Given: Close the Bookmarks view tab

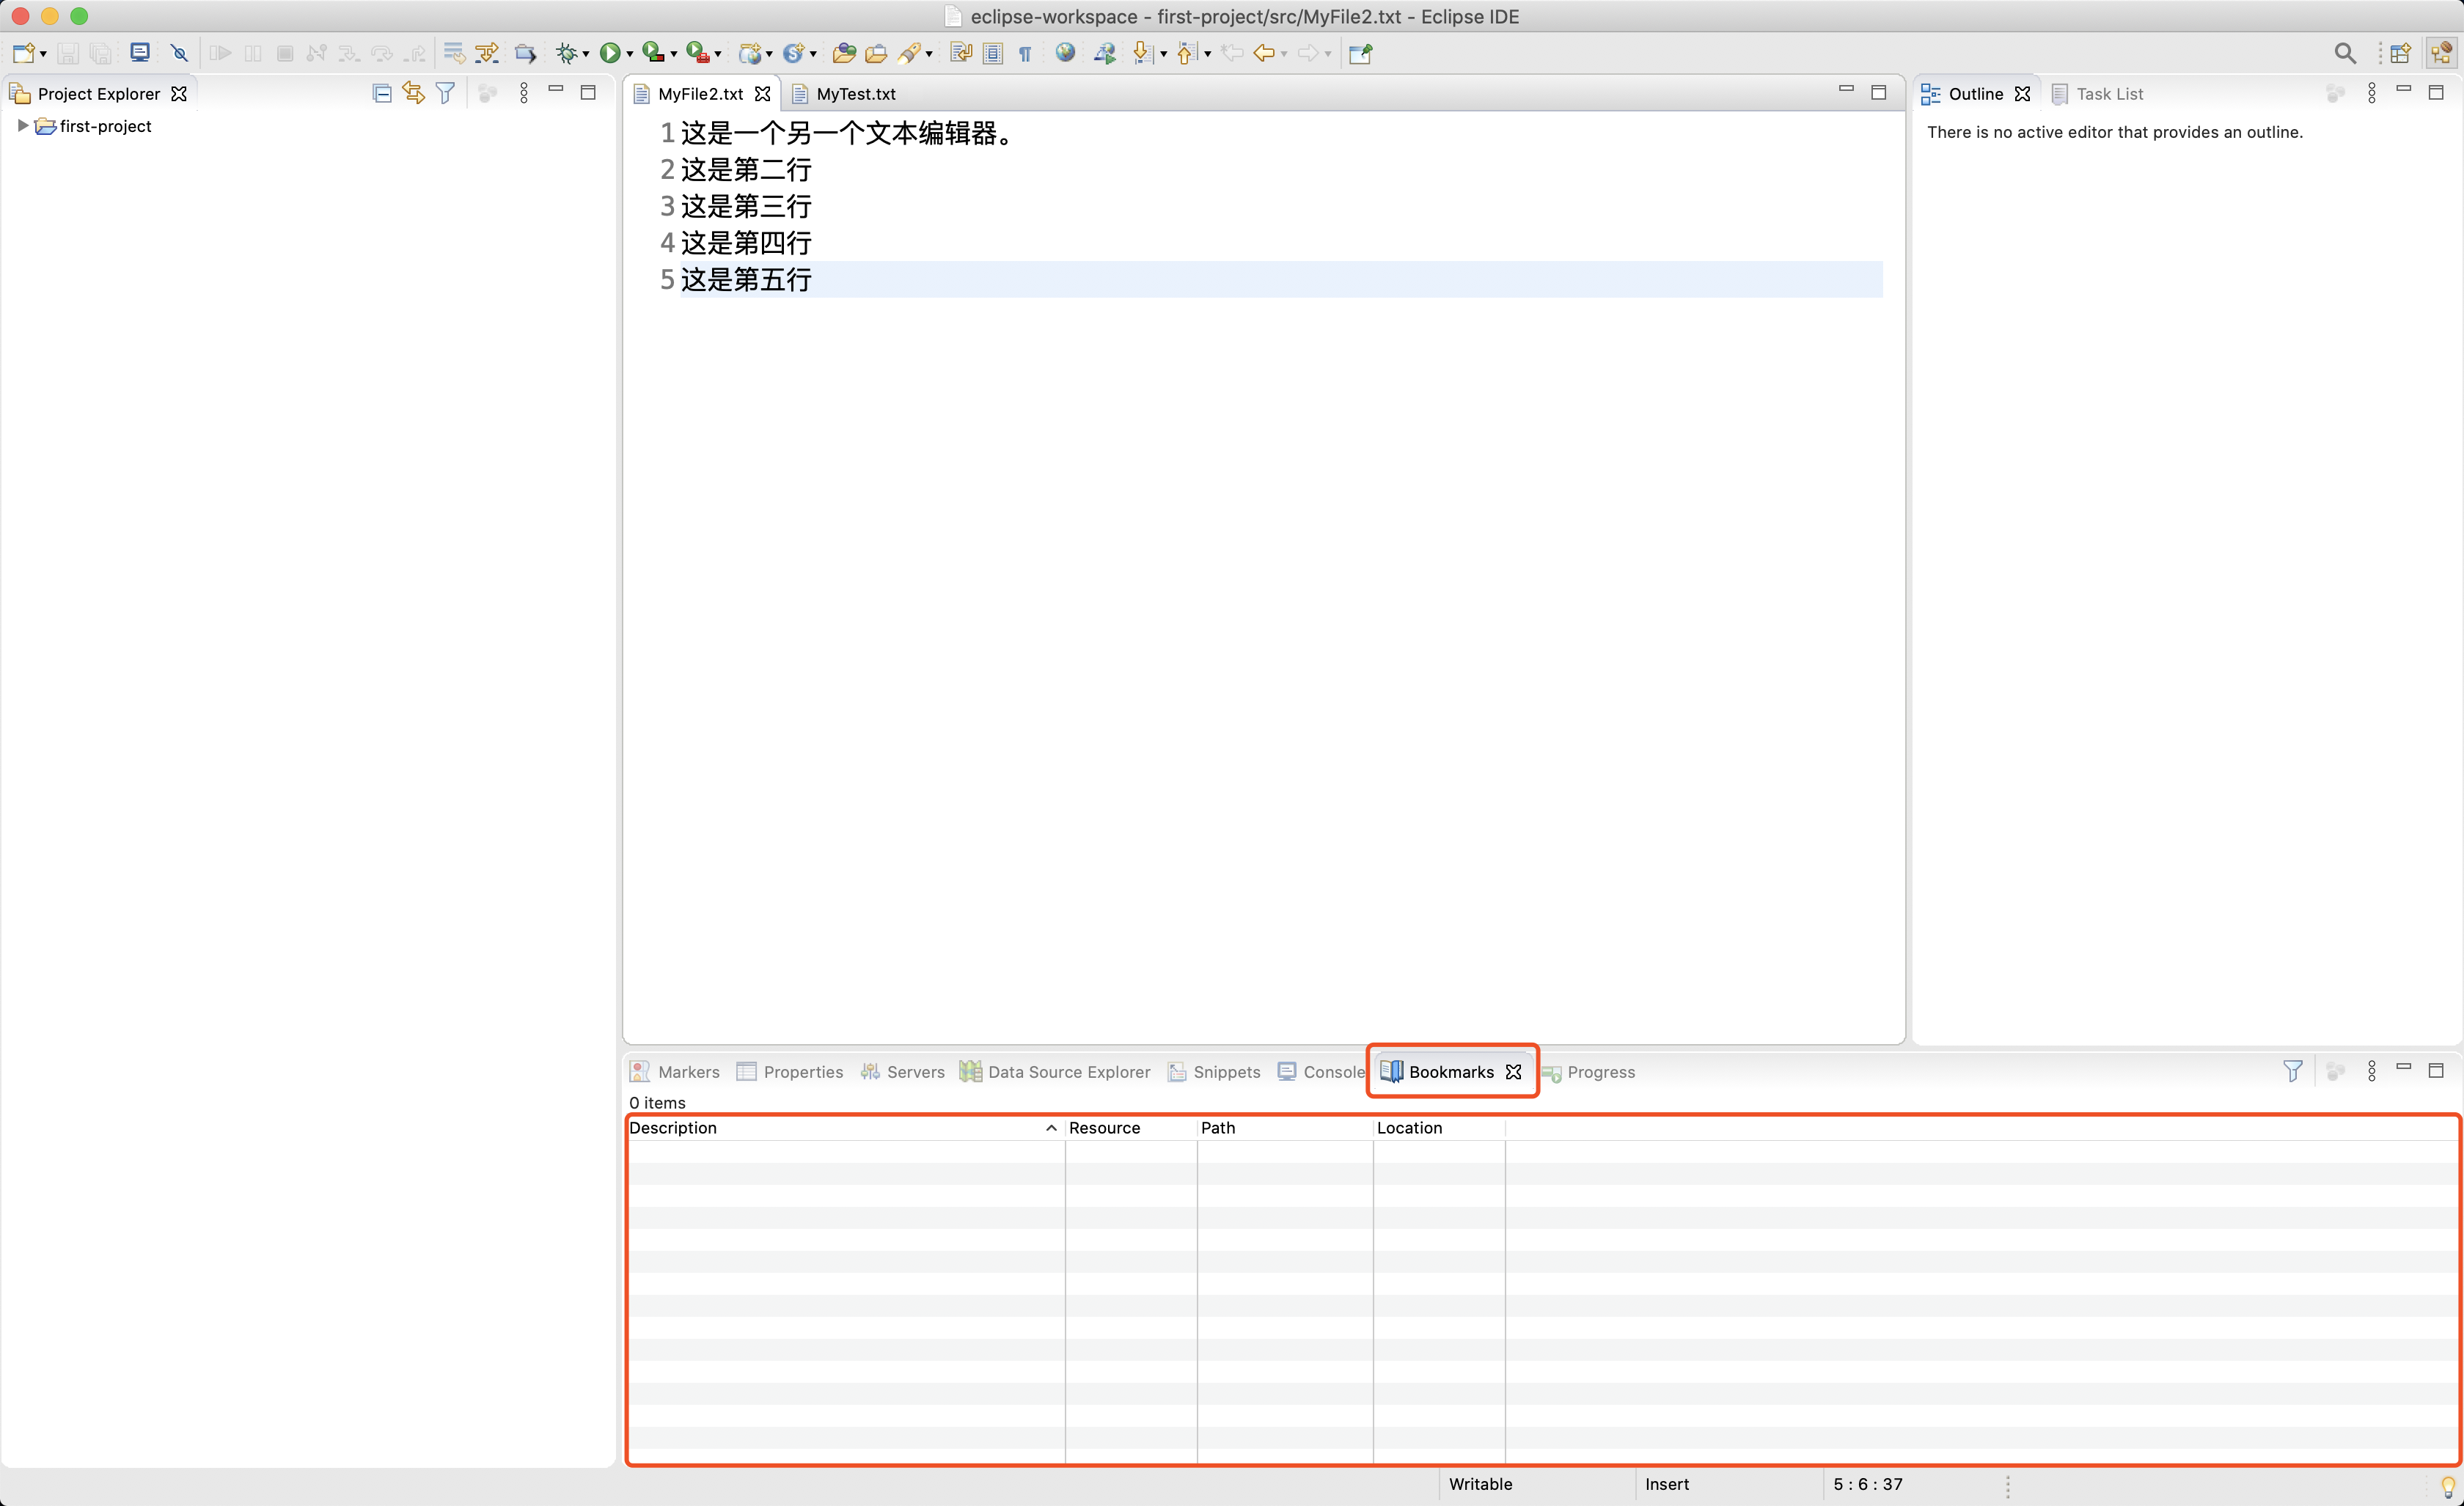Looking at the screenshot, I should pos(1513,1071).
